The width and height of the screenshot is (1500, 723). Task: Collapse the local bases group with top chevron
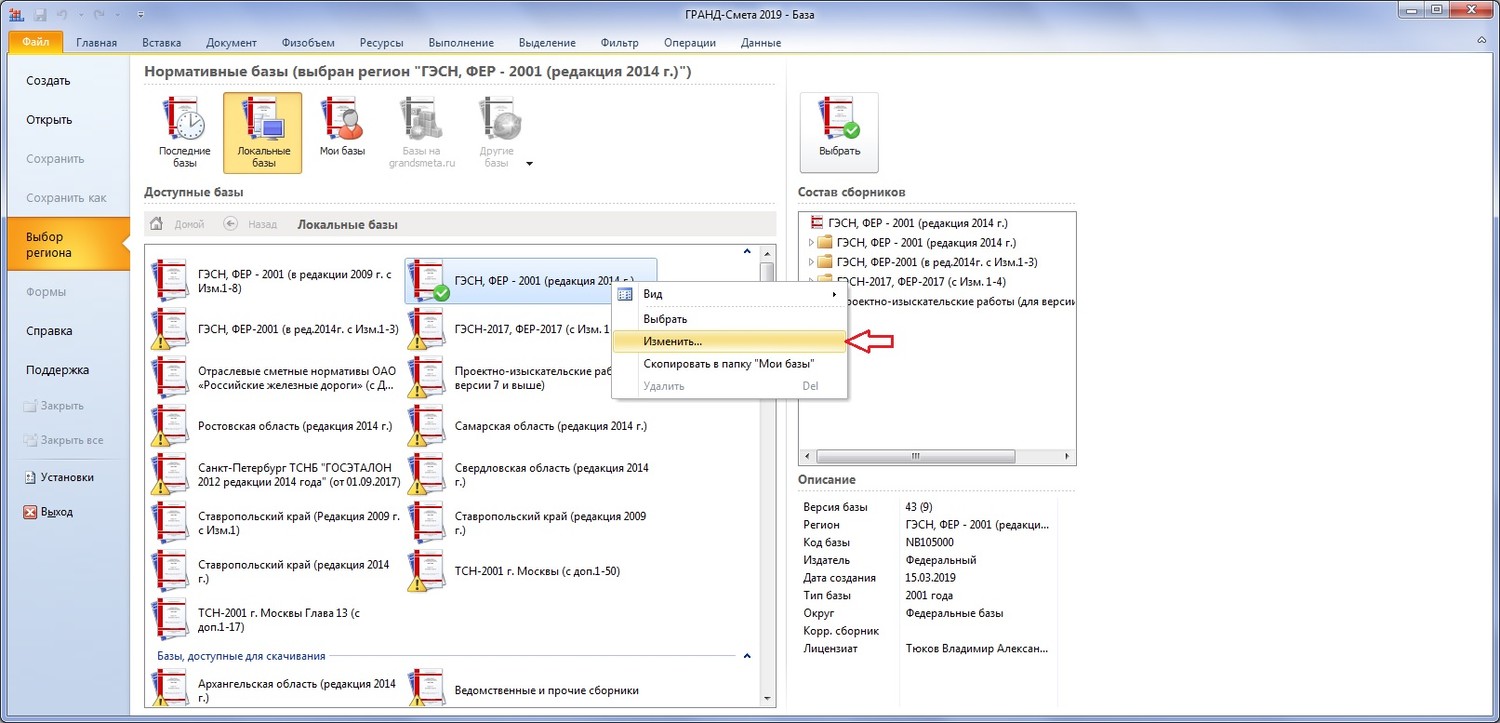[746, 251]
